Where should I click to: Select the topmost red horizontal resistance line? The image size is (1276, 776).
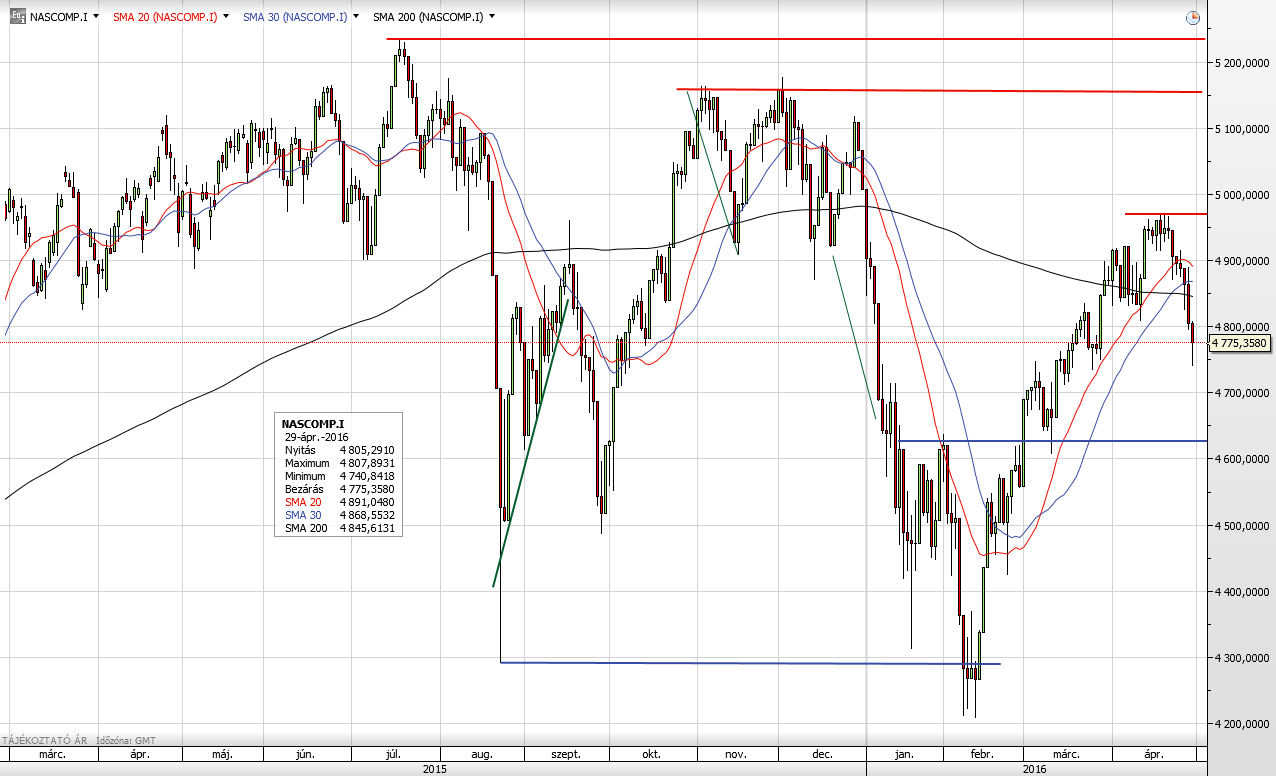[795, 39]
